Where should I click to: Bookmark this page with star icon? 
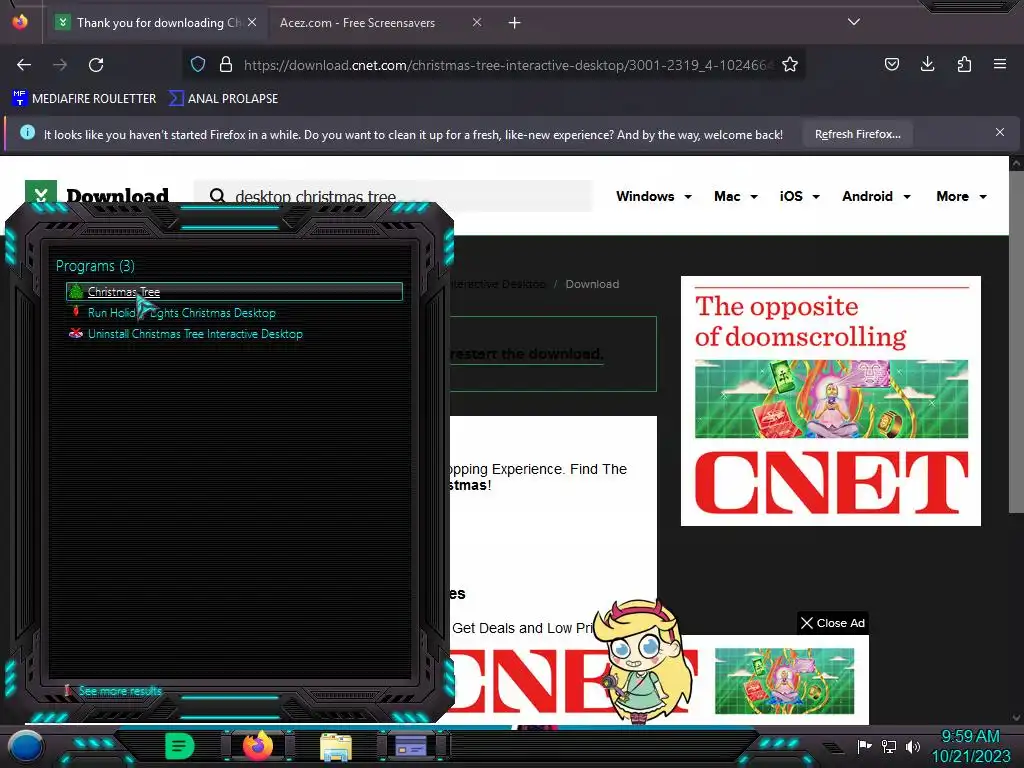(x=790, y=64)
